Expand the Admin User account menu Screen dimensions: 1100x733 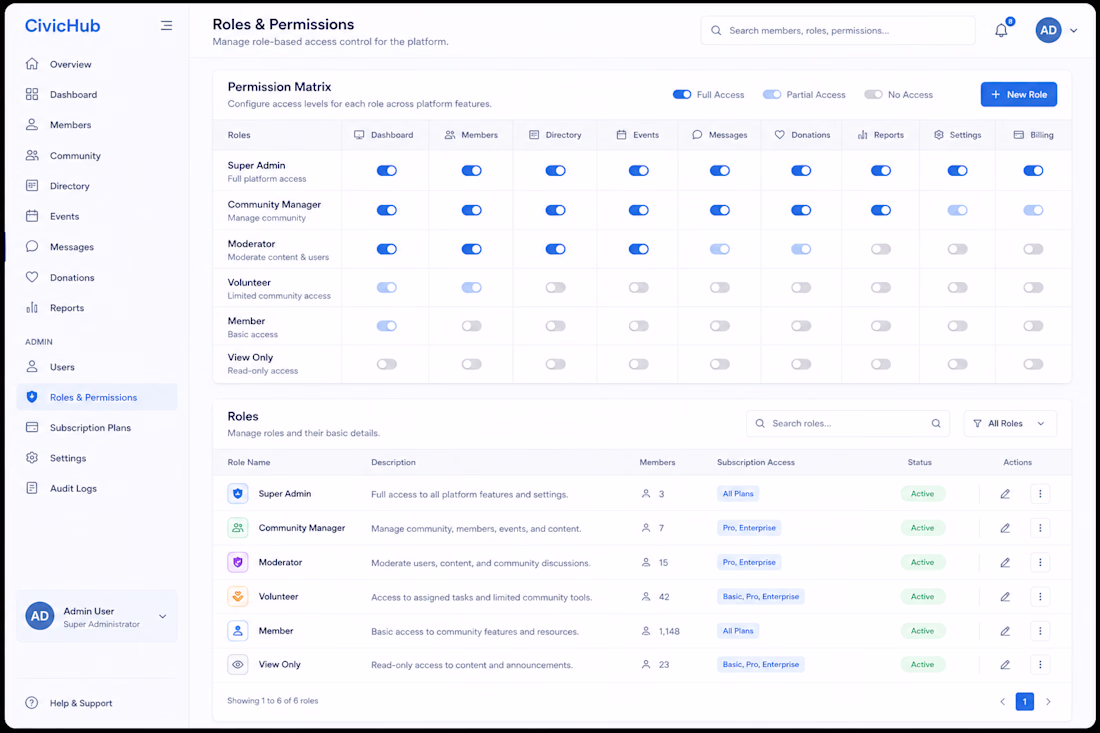(x=97, y=617)
